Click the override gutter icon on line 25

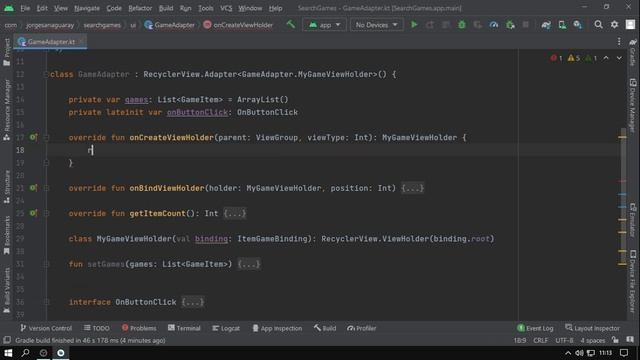(x=33, y=213)
